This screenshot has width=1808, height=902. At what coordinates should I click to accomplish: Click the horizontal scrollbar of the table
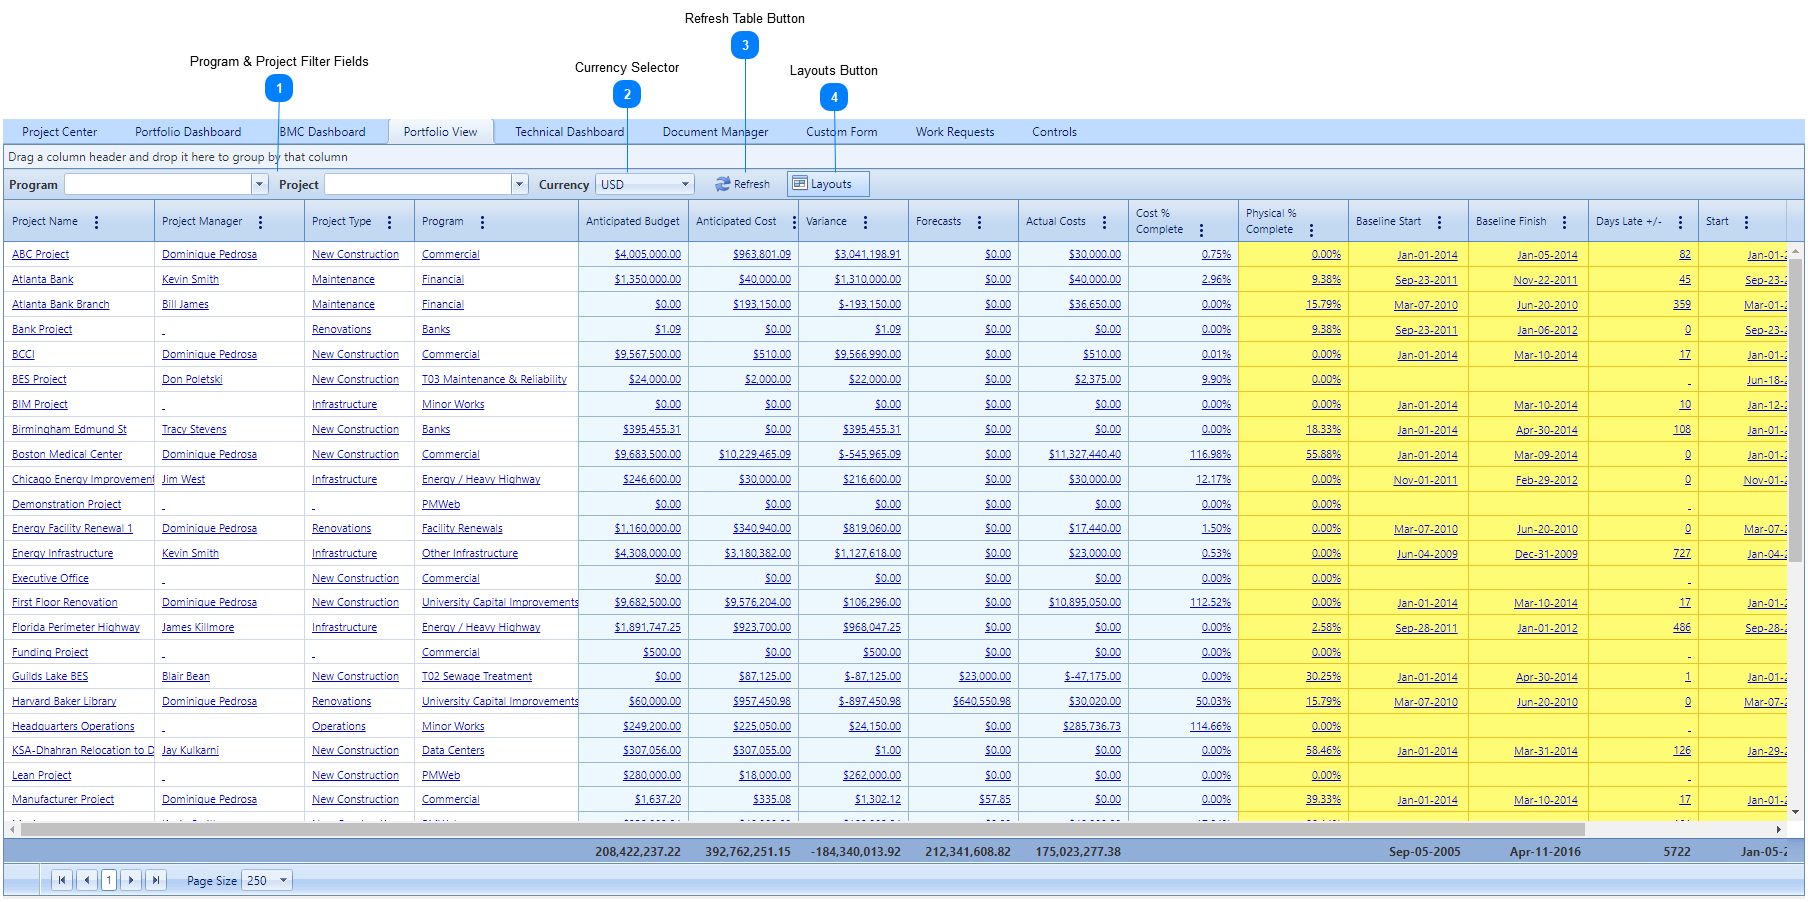802,829
